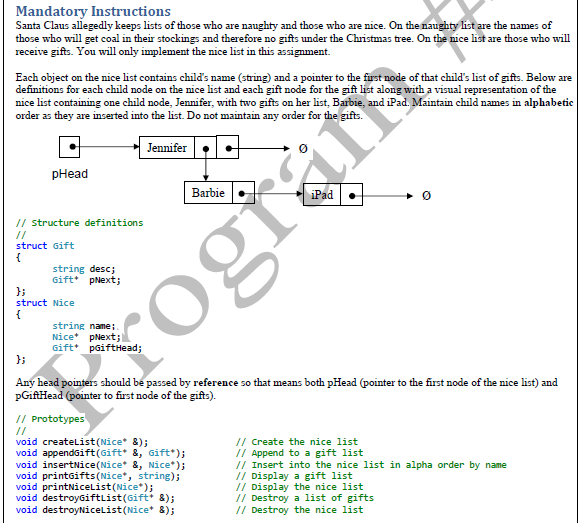Click the '// Destroy a list of gifts' comment
This screenshot has height=523, width=580.
304,498
